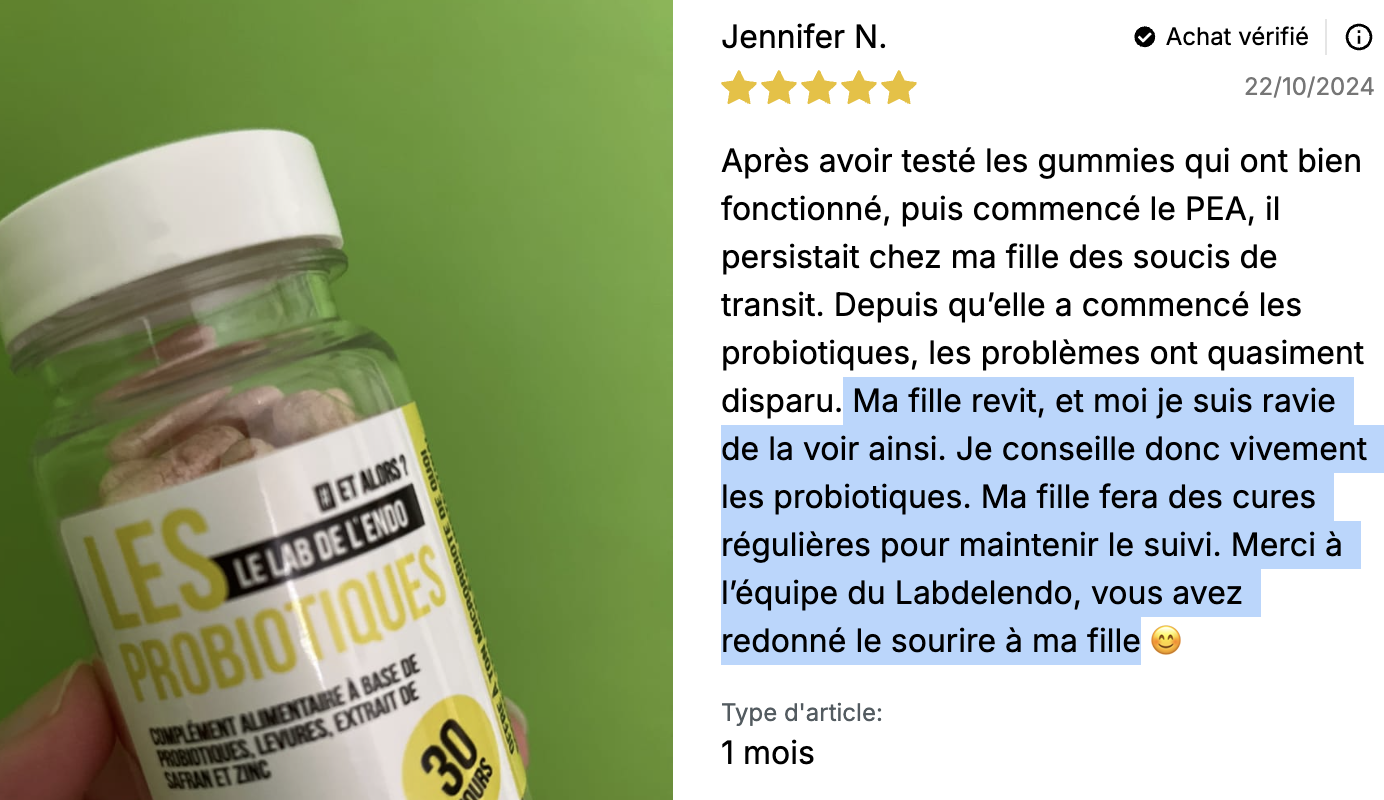
Task: Click the smiling emoji ending the review
Action: coord(1166,640)
